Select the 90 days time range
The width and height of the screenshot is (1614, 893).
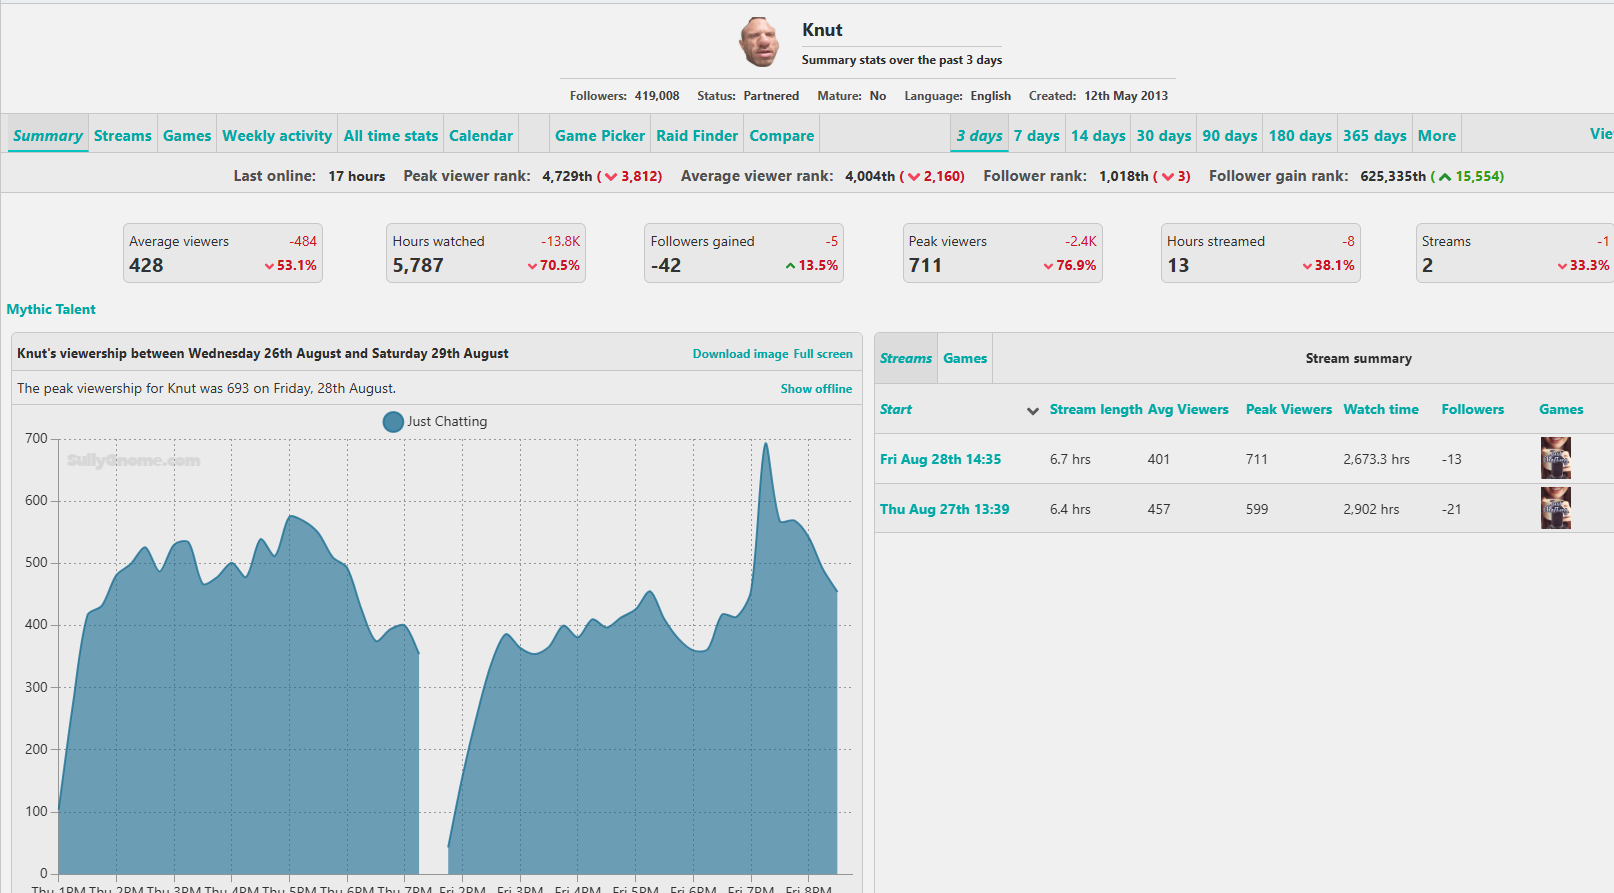click(1230, 136)
